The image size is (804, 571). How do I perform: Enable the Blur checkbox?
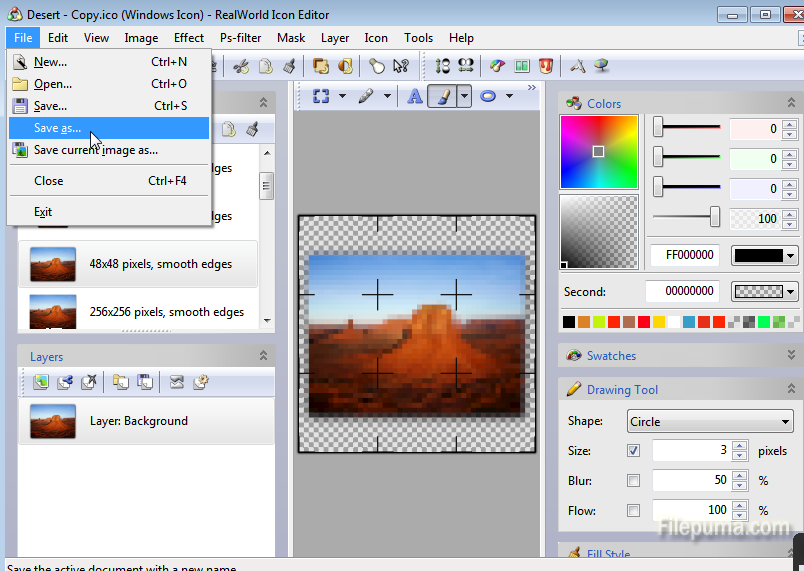(633, 481)
